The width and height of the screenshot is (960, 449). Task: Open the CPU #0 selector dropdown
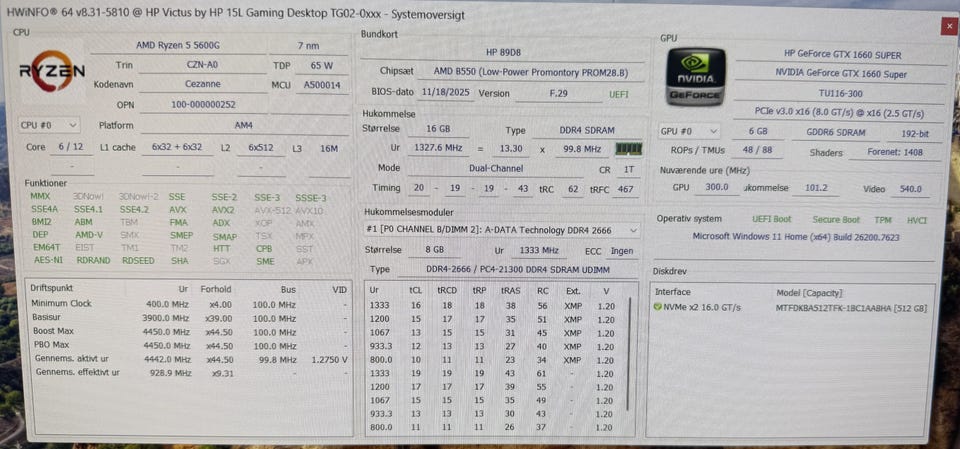point(49,125)
